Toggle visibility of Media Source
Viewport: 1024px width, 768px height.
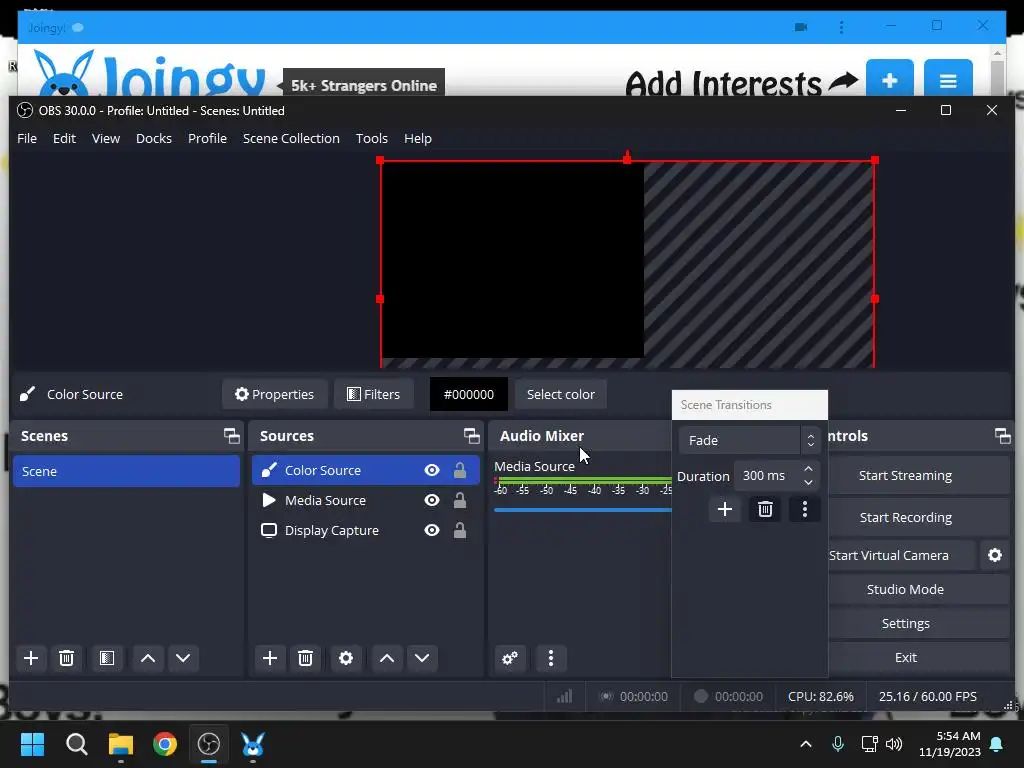pos(432,500)
